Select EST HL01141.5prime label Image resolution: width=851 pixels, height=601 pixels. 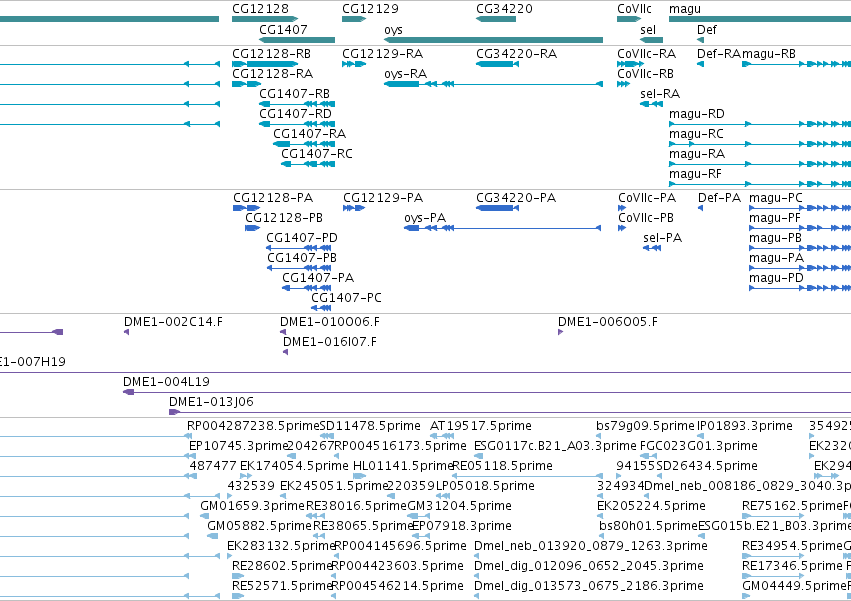point(403,466)
